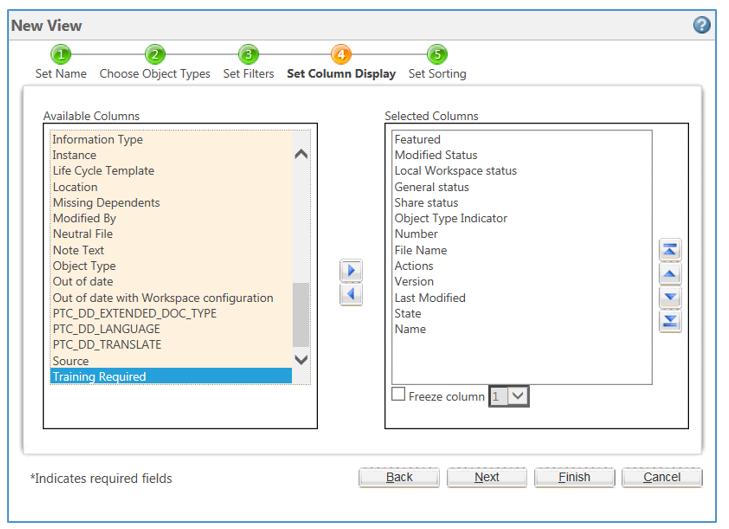Go to the Set Filters step
The image size is (729, 529).
(248, 74)
